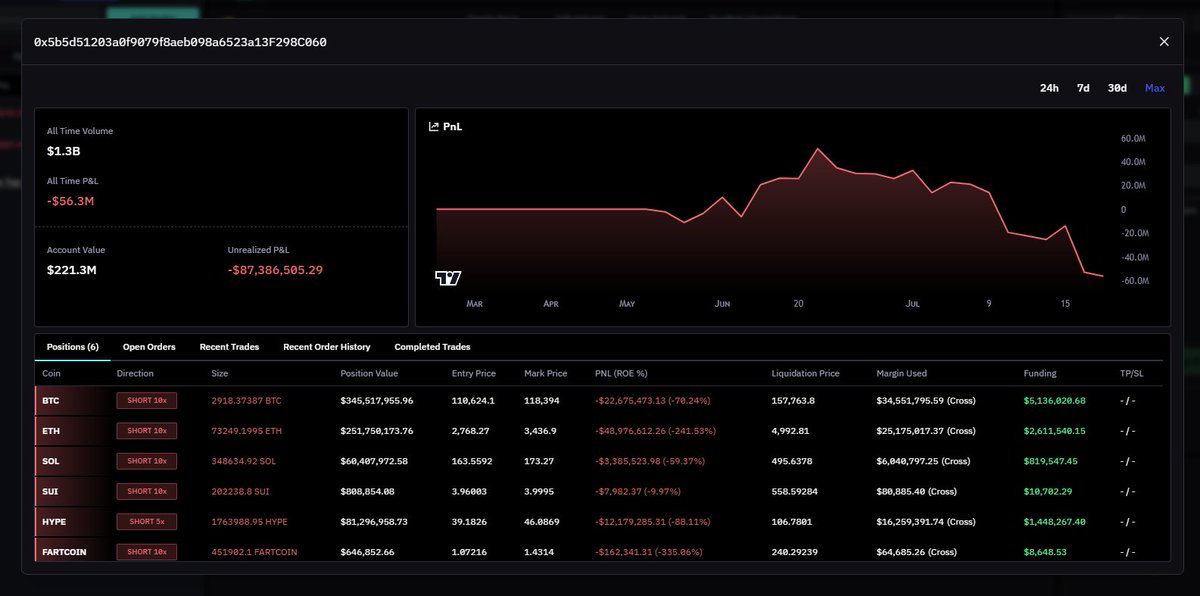Click the SHORT 10x badge for ETH
This screenshot has height=596, width=1200.
(147, 431)
